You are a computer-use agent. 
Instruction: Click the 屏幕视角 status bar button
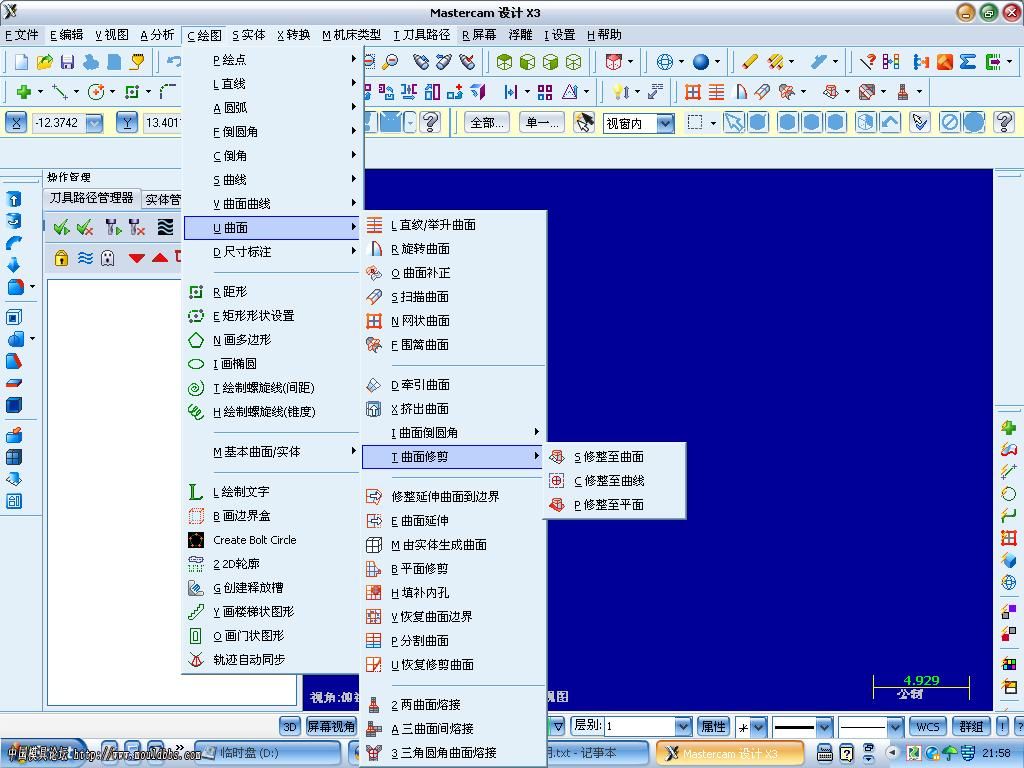click(330, 726)
